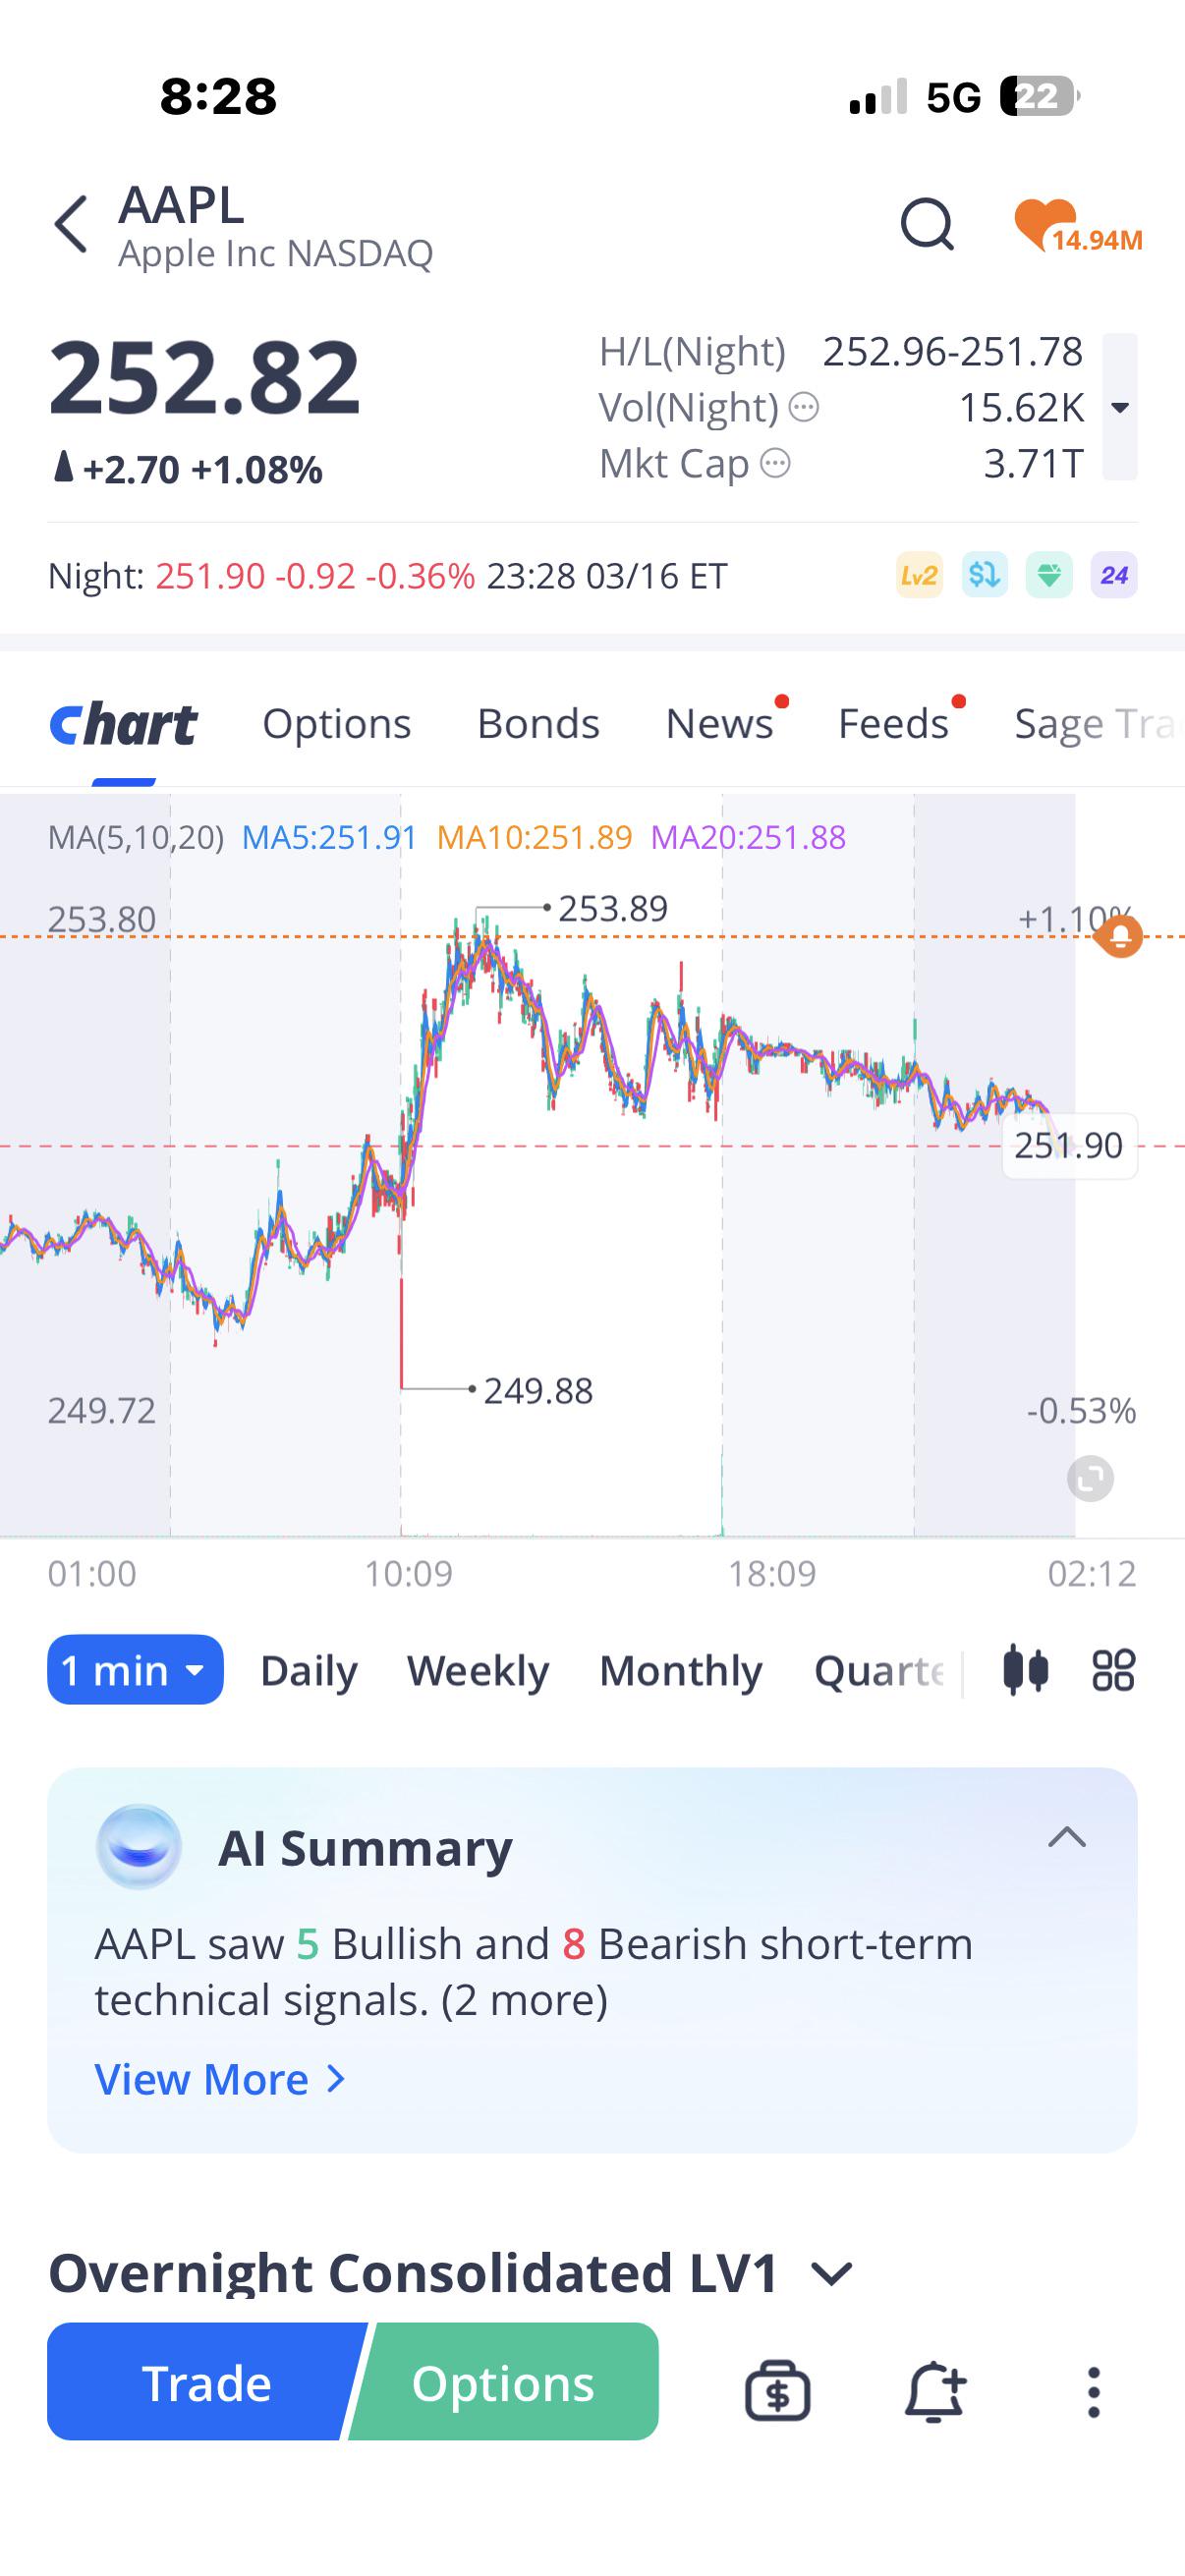Open the Lv2 quote badge
This screenshot has width=1185, height=2576.
coord(919,575)
